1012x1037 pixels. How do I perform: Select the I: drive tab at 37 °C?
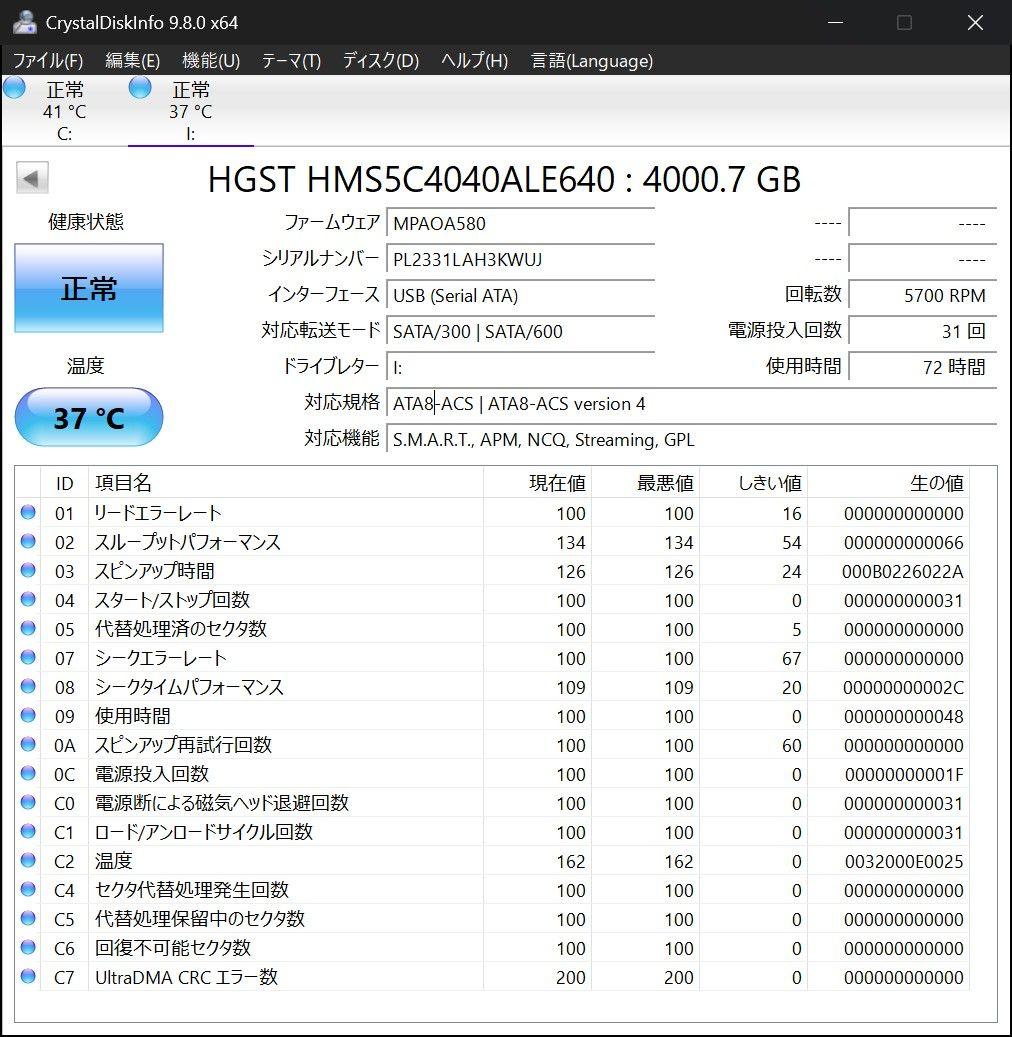(190, 111)
